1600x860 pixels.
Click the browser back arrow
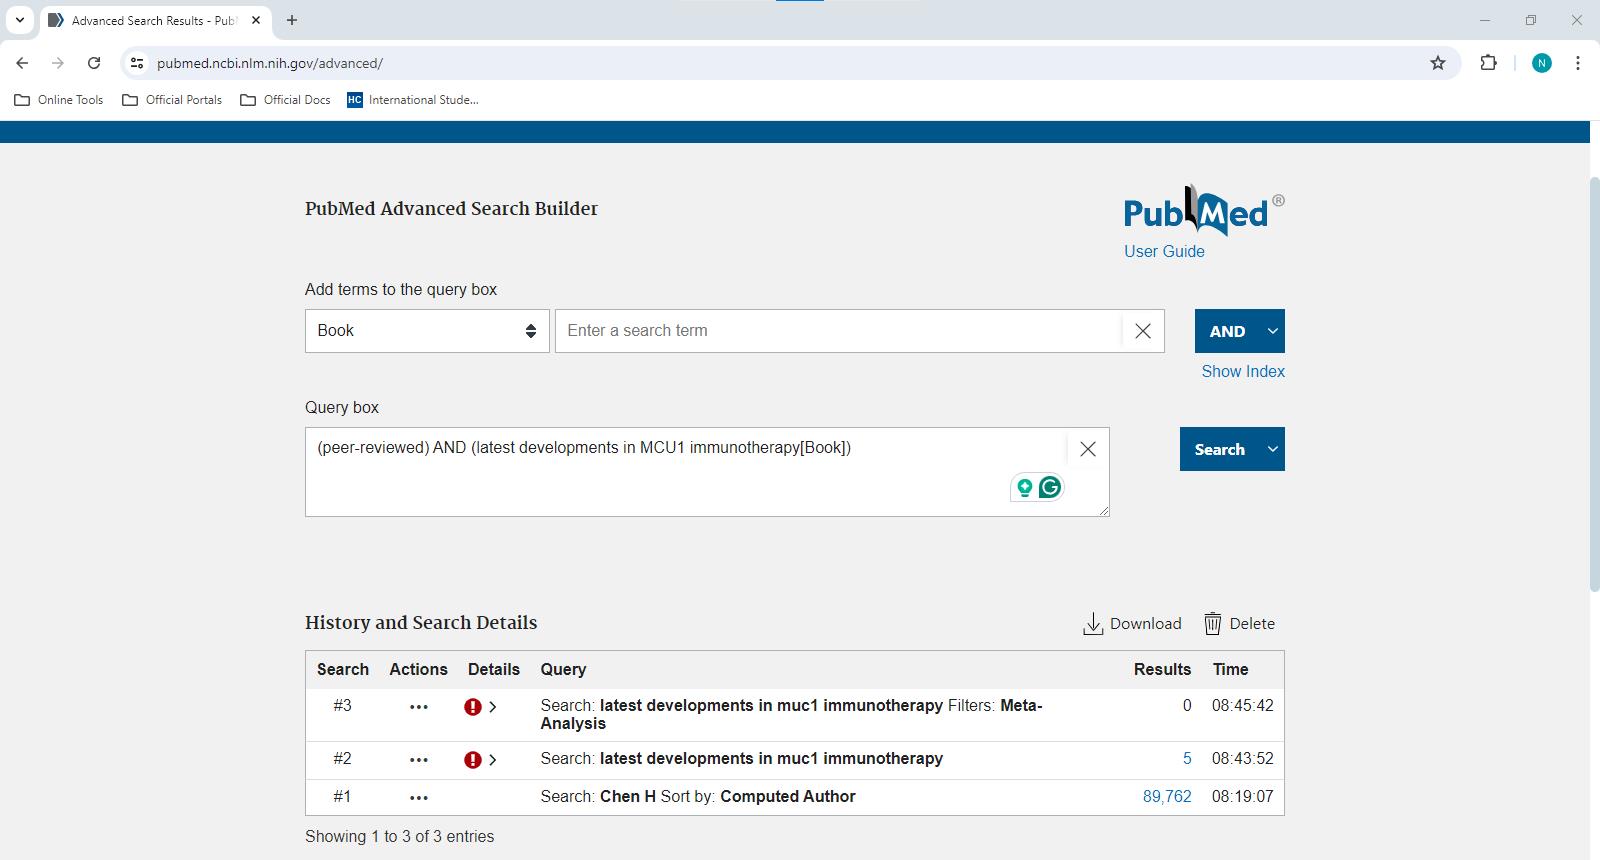(x=22, y=63)
